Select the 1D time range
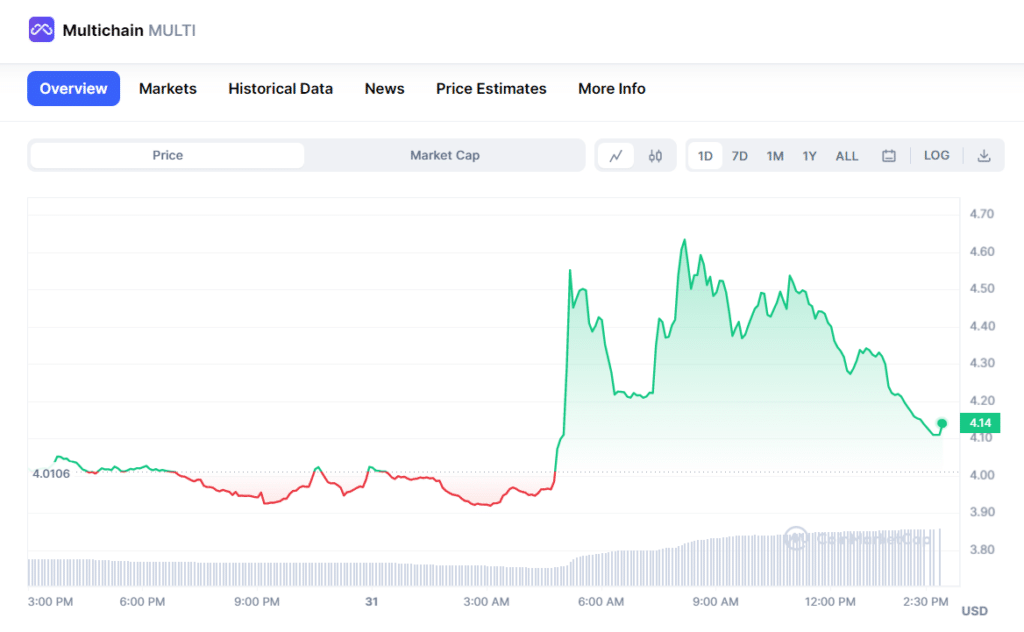Screen dimensions: 1024x632 pyautogui.click(x=705, y=156)
